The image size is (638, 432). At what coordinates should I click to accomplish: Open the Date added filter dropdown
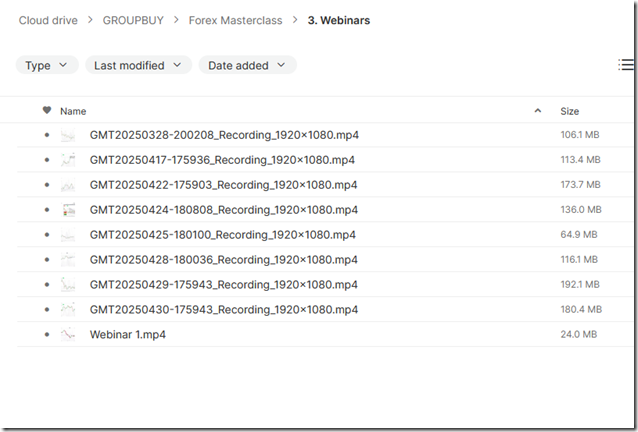point(247,65)
